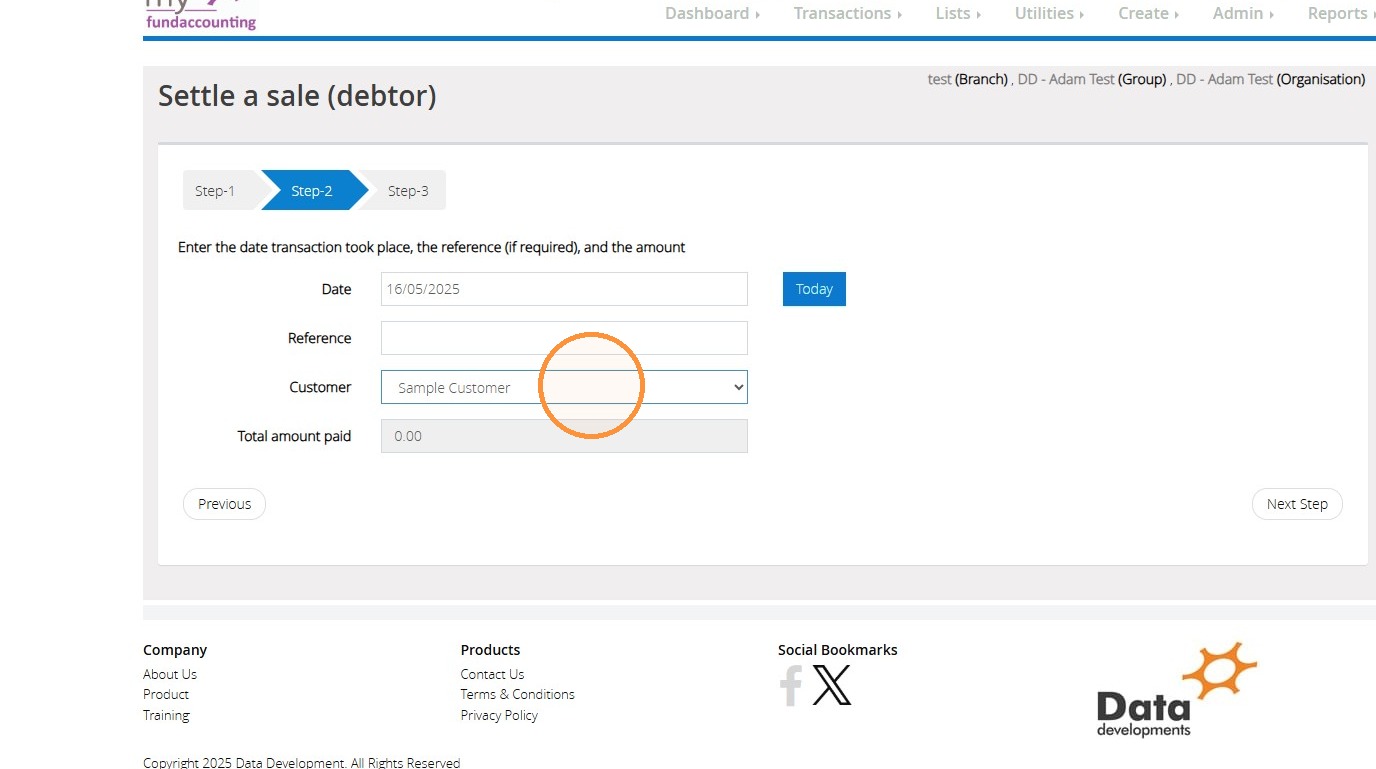Open the Product footer link

[x=166, y=694]
